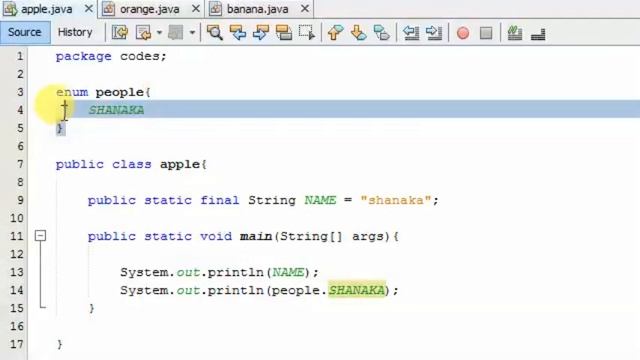Open the Back history dropdown arrow

(x=159, y=33)
